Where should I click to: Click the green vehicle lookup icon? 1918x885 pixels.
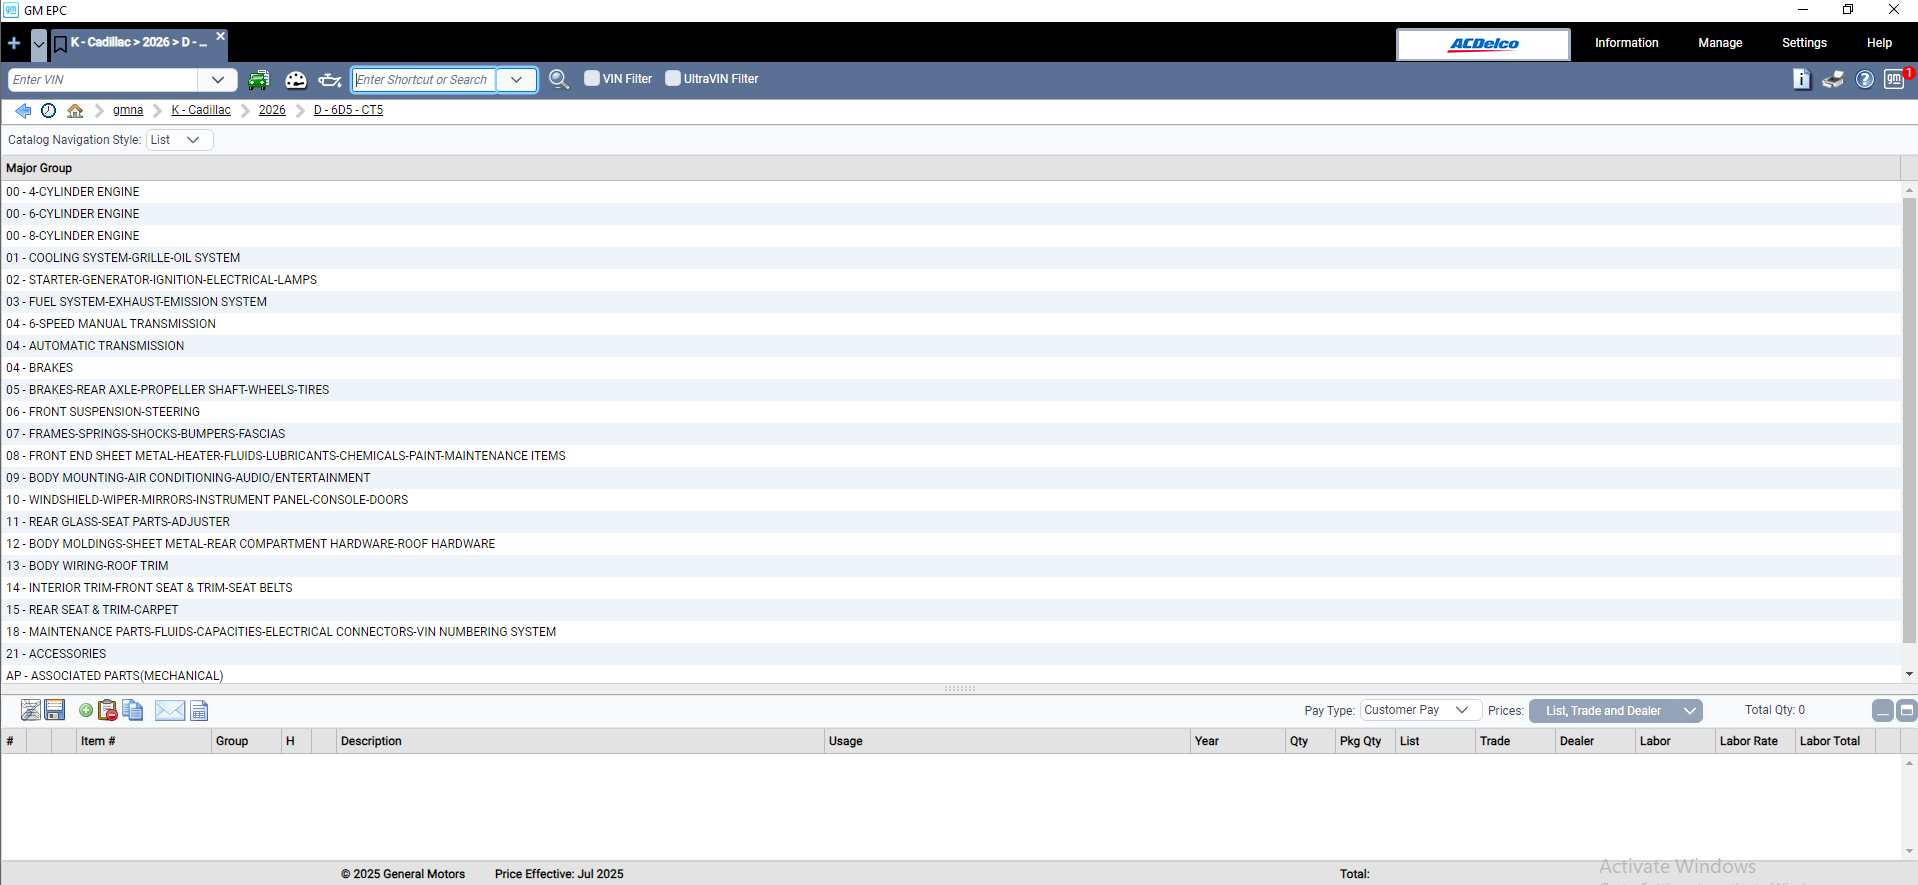[259, 80]
